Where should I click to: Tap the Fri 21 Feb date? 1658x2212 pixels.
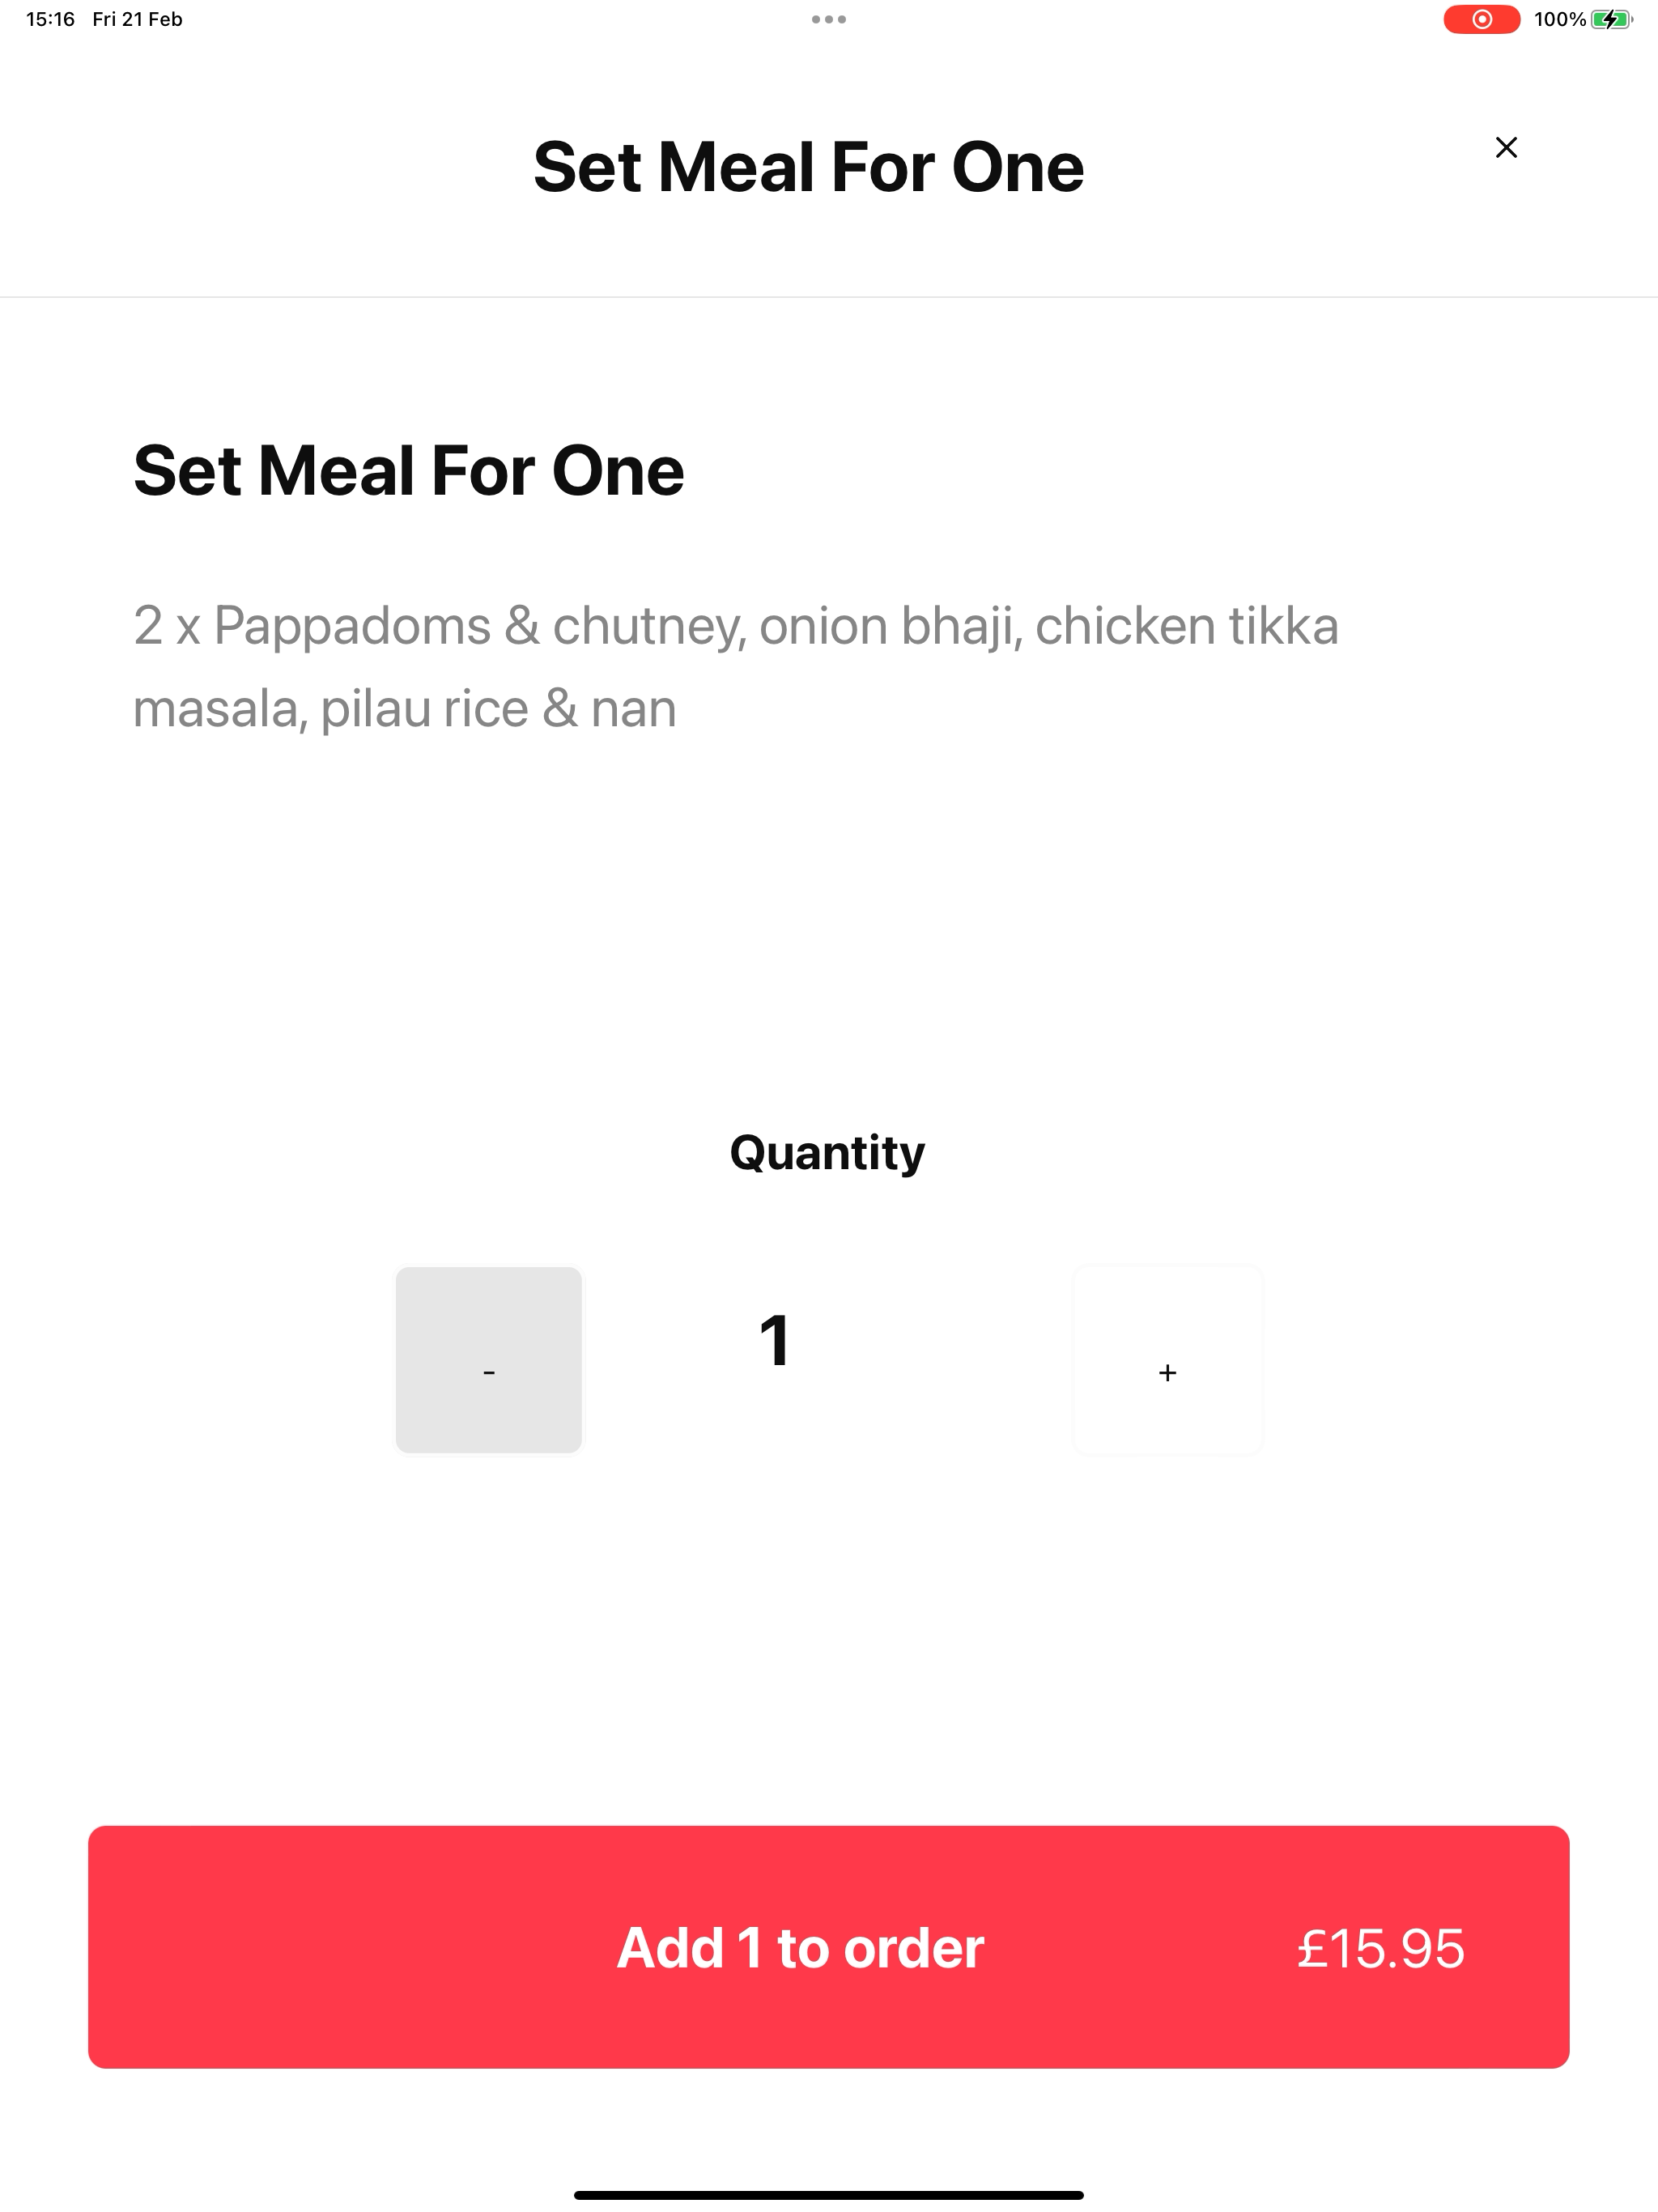[137, 19]
